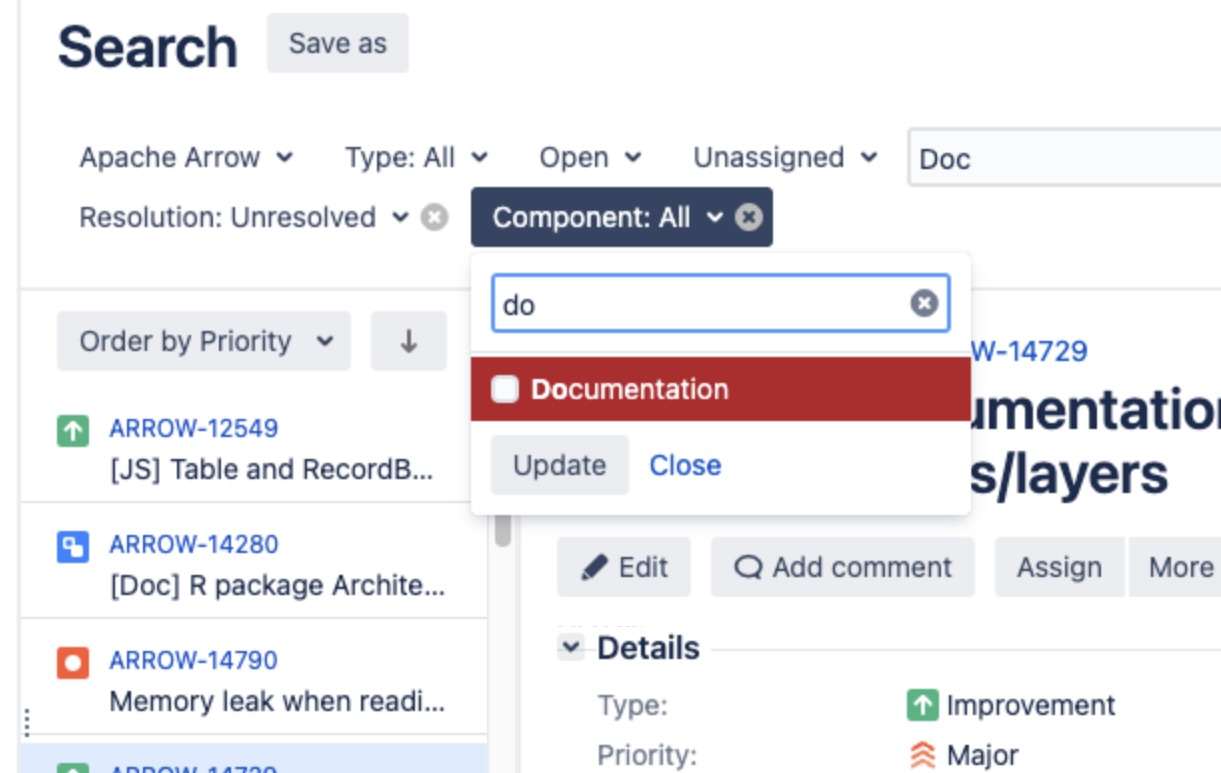Collapse the Details section
This screenshot has width=1221, height=773.
[571, 648]
